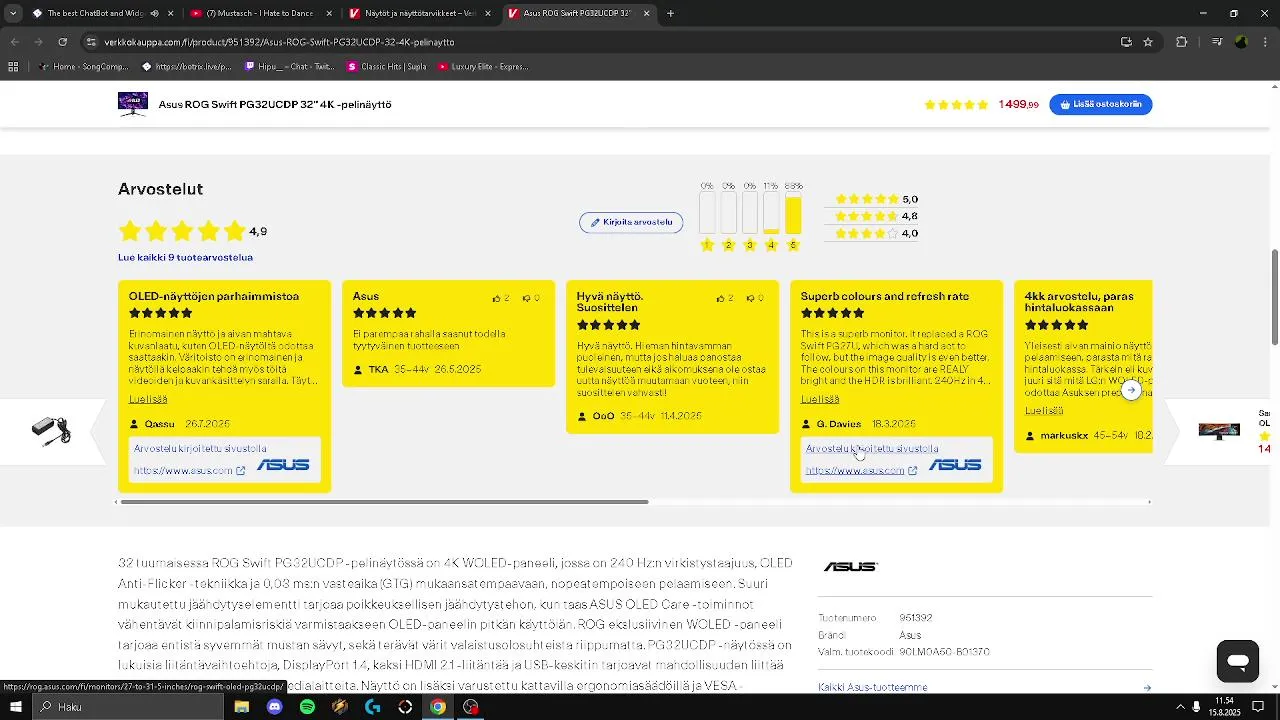The width and height of the screenshot is (1280, 720).
Task: Open the 'Luxury Elite - Expres...' bookmark
Action: (483, 67)
